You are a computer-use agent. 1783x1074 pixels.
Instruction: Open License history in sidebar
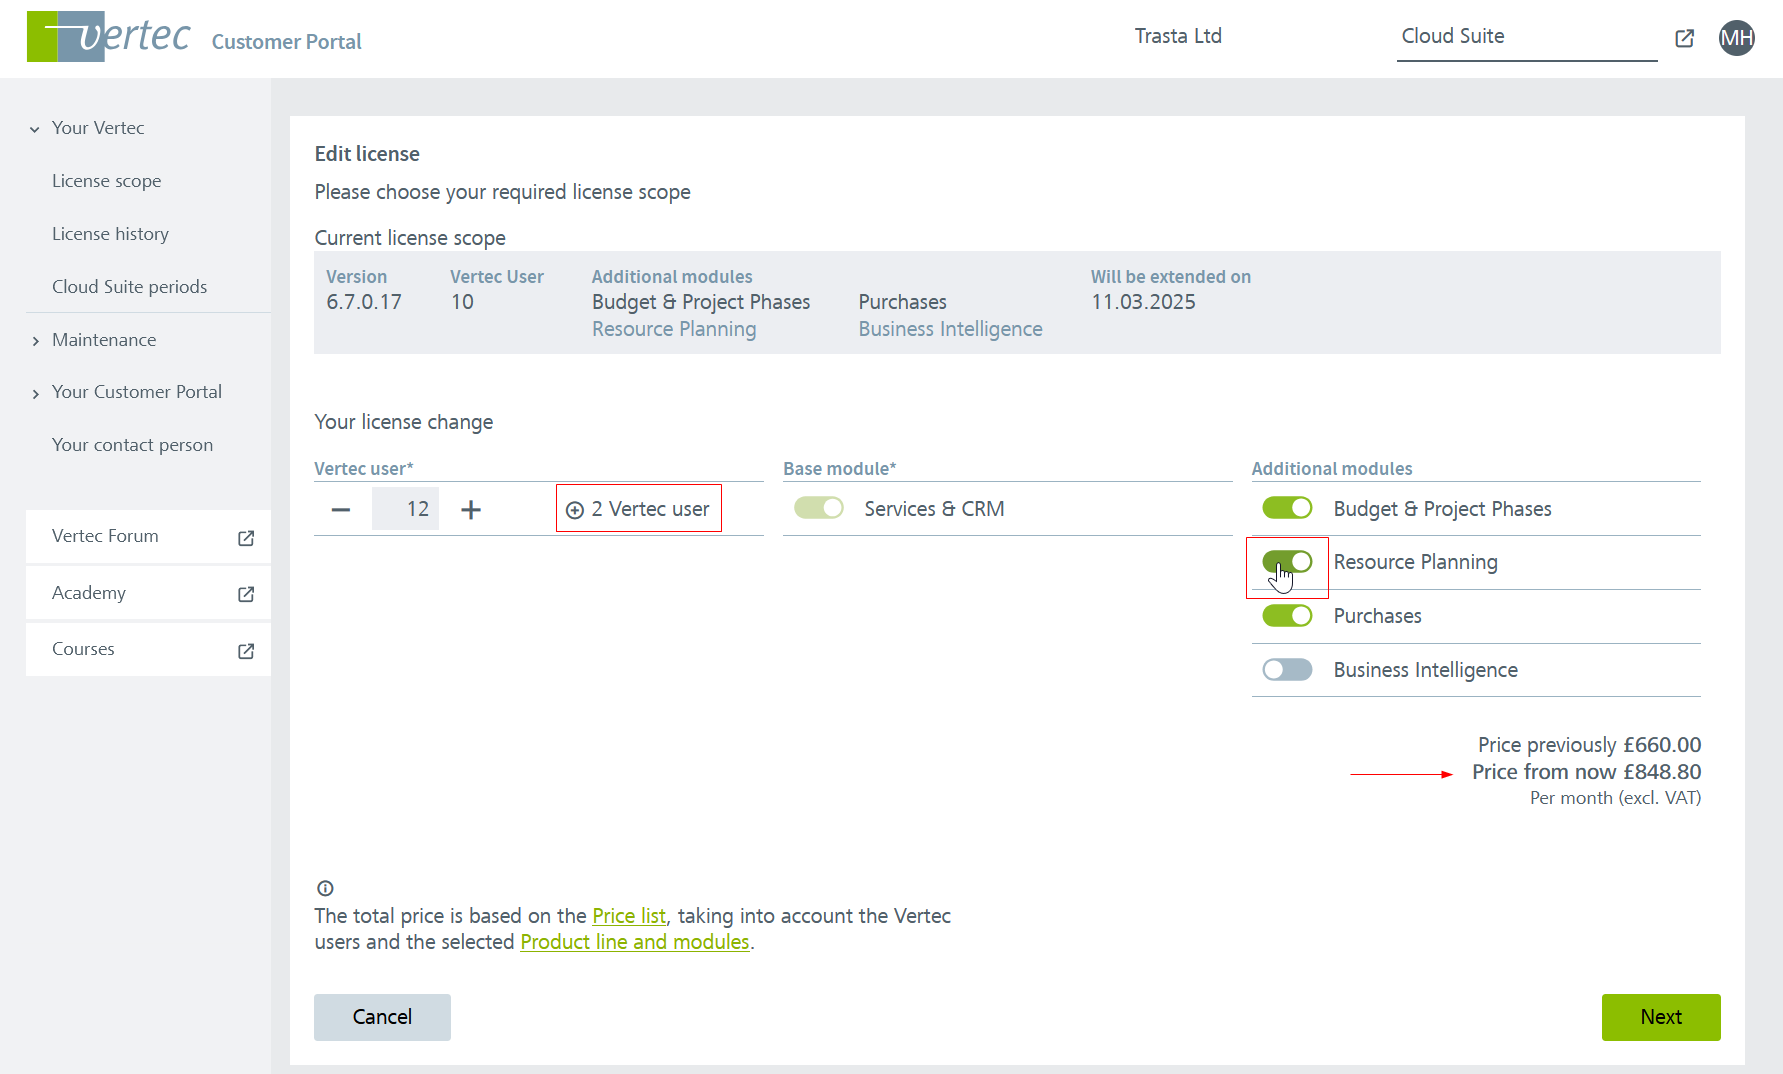[x=110, y=234]
